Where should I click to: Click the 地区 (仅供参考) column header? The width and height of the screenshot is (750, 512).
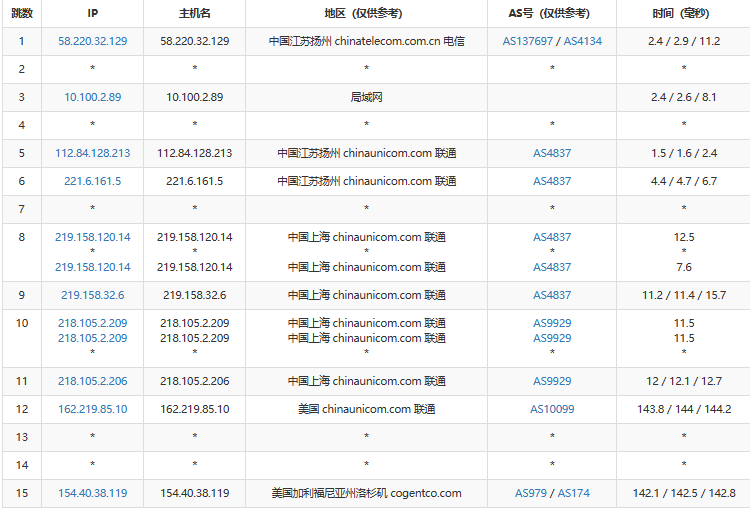pyautogui.click(x=366, y=13)
